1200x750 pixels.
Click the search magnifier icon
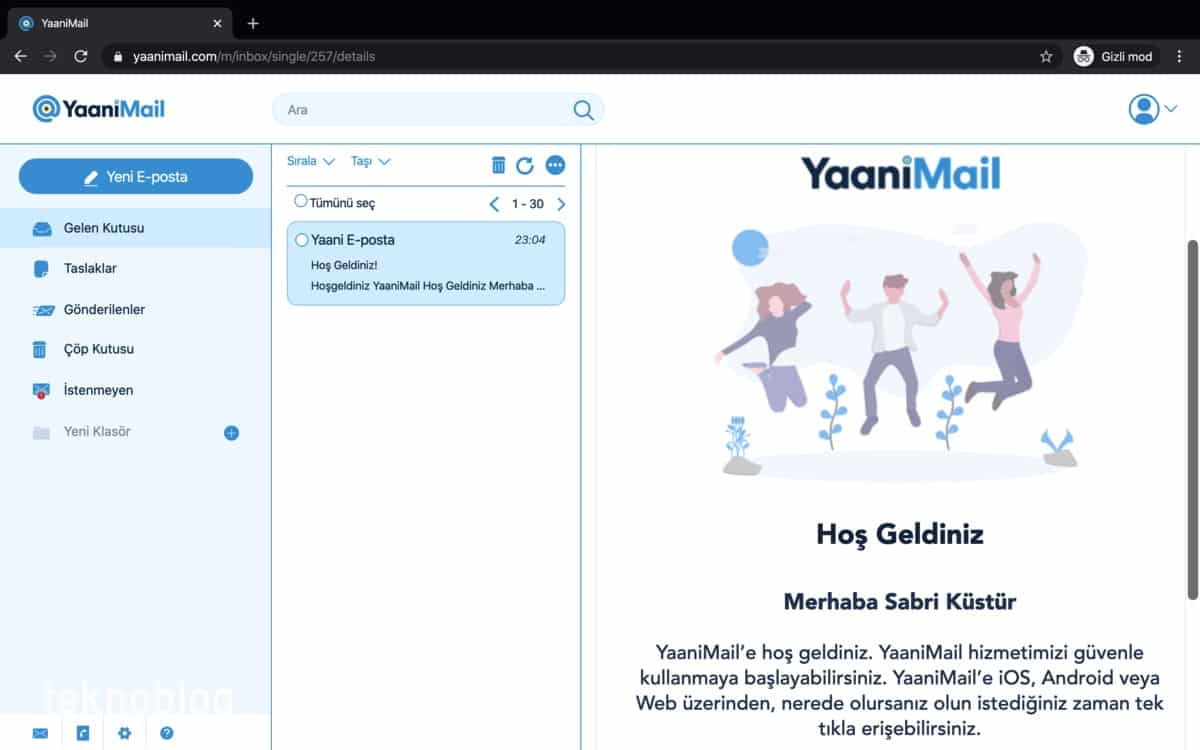click(583, 110)
